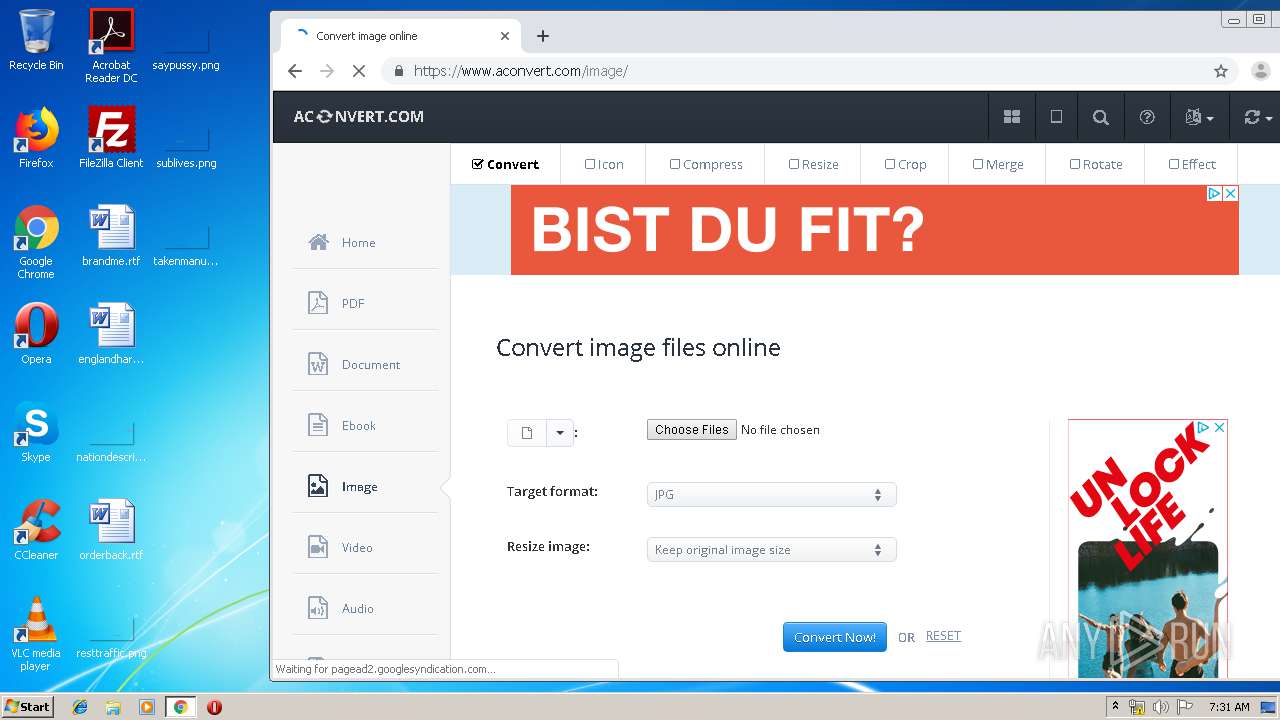The image size is (1280, 720).
Task: Check the Crop option
Action: click(905, 164)
